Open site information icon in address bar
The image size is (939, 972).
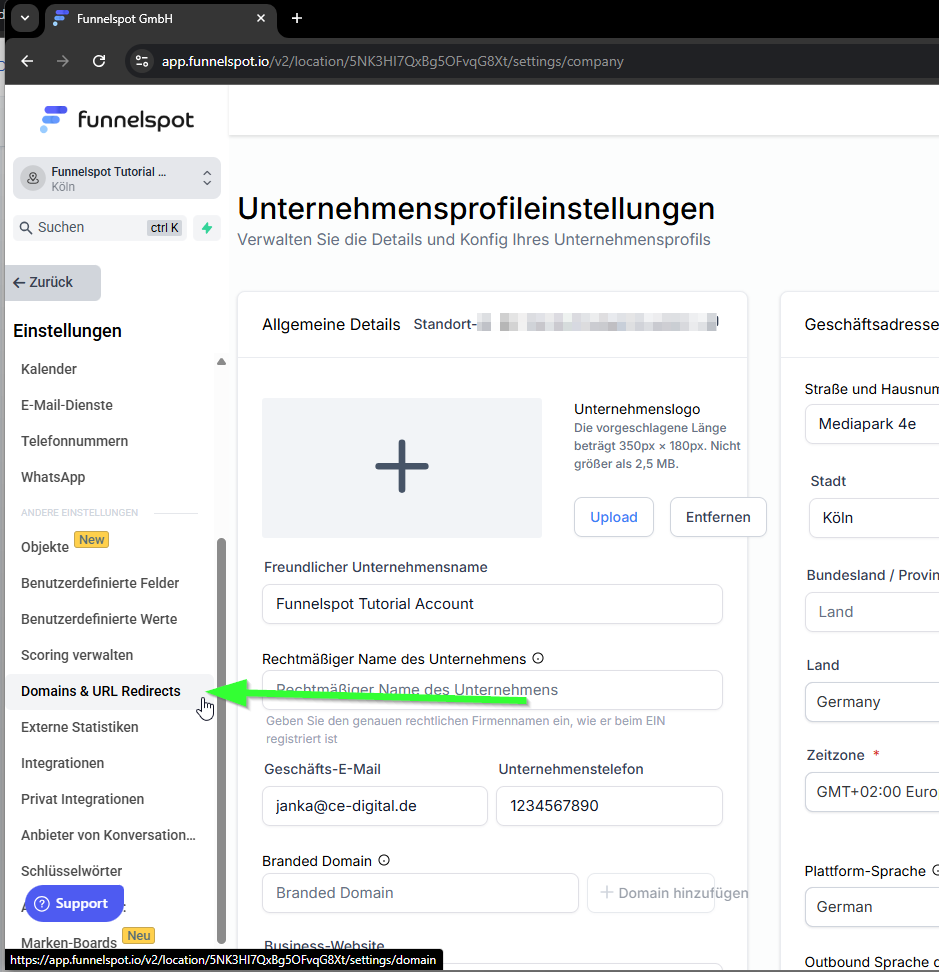[x=142, y=61]
